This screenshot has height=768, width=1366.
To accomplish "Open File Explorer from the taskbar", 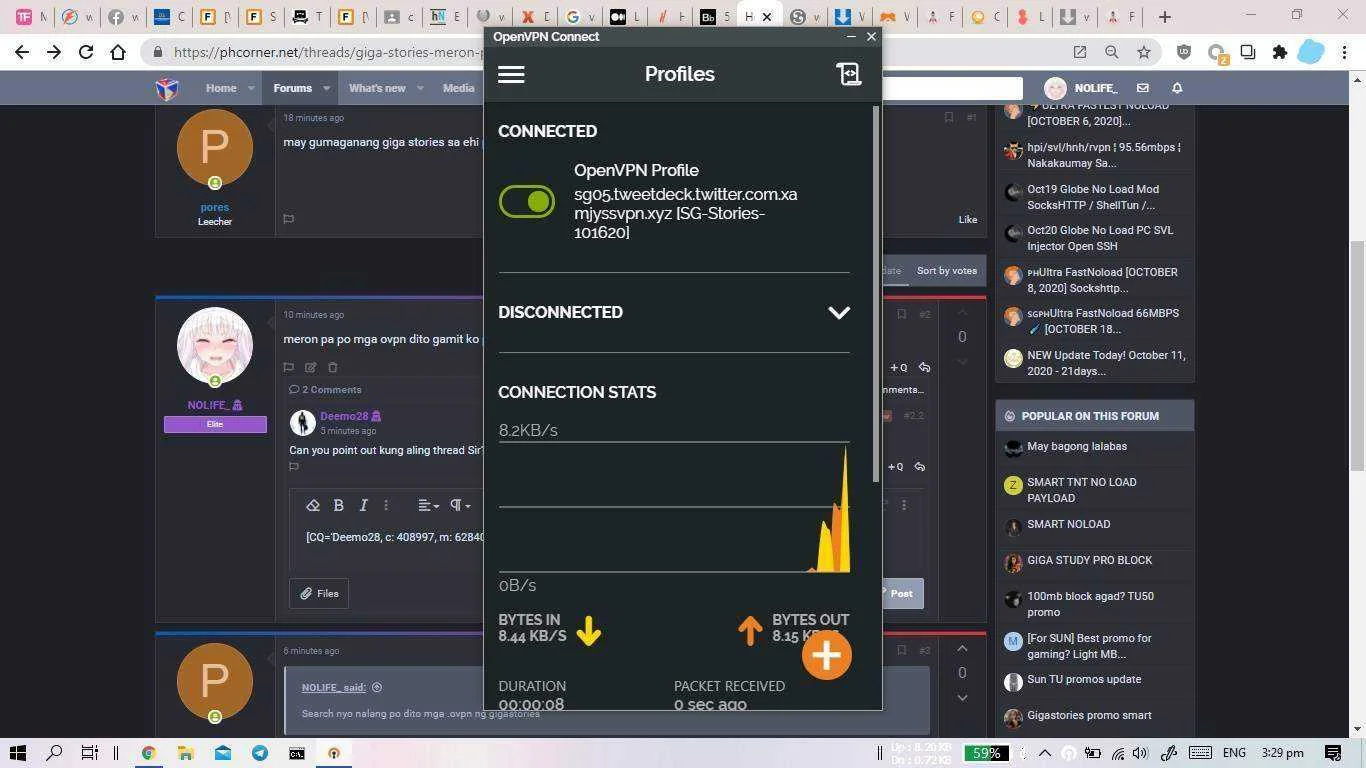I will click(185, 752).
